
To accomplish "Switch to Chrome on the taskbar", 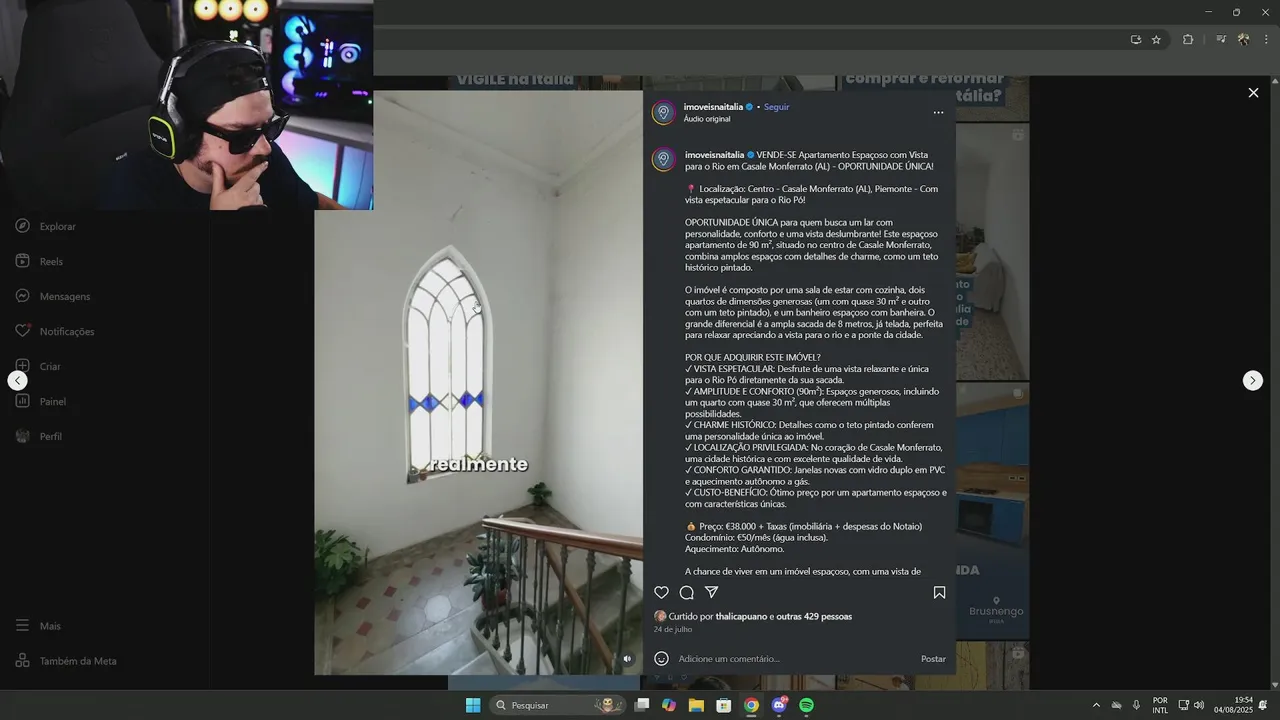I will click(751, 705).
